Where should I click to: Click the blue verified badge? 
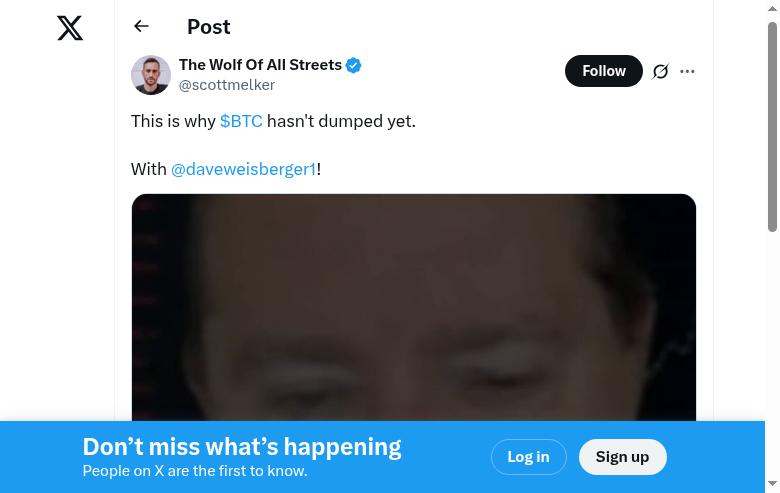(x=354, y=65)
